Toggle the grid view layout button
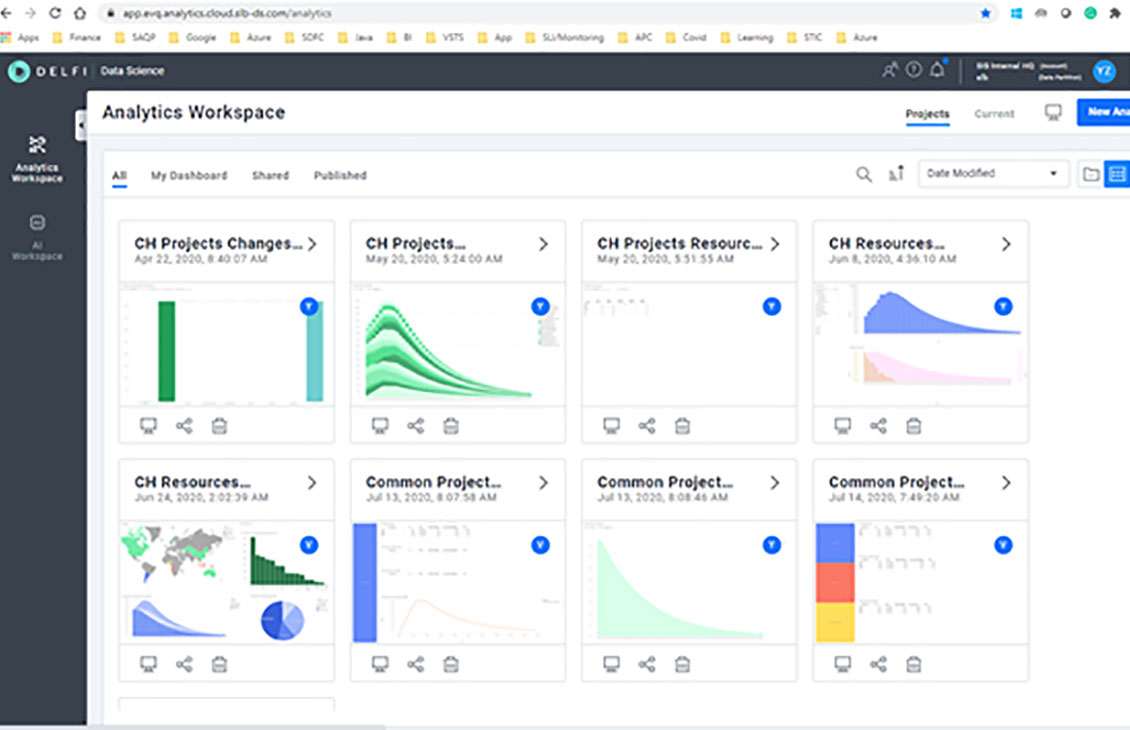The height and width of the screenshot is (730, 1130). coord(1116,173)
